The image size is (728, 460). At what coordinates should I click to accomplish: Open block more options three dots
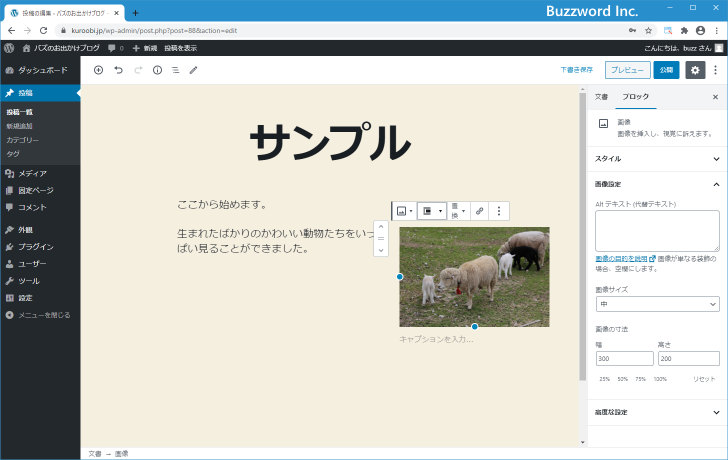tap(499, 211)
